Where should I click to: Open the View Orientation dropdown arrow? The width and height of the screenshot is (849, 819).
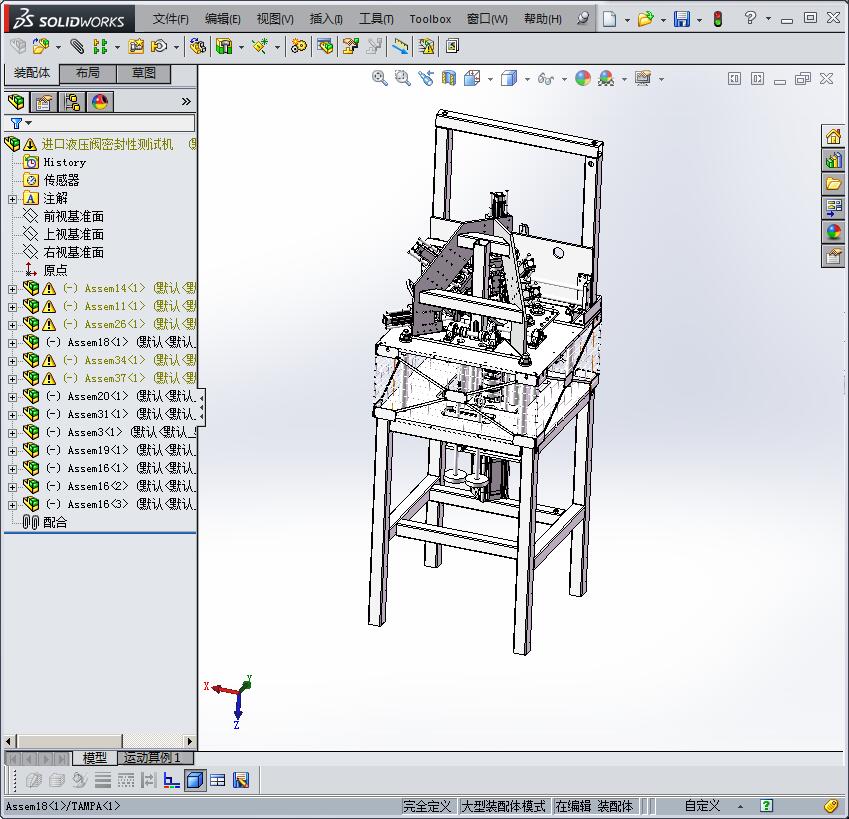click(491, 80)
